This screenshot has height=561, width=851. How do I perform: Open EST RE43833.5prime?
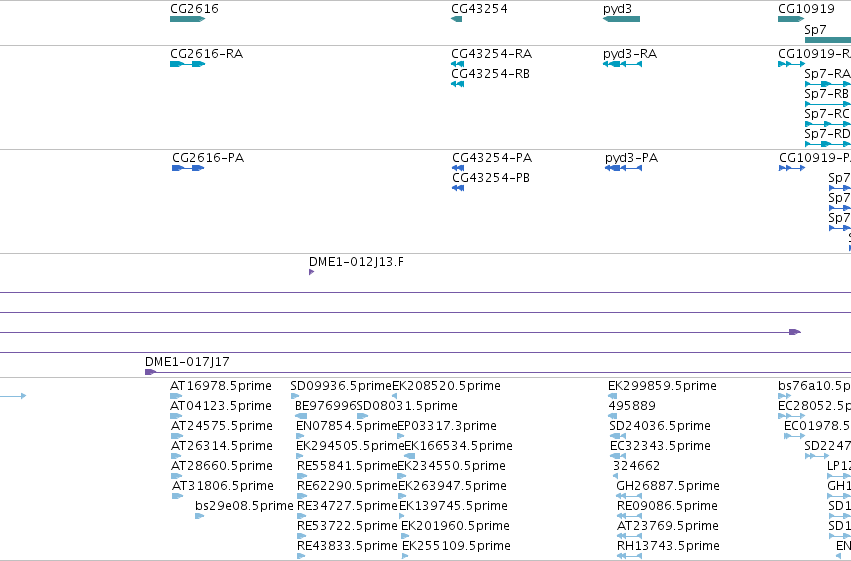[x=347, y=546]
